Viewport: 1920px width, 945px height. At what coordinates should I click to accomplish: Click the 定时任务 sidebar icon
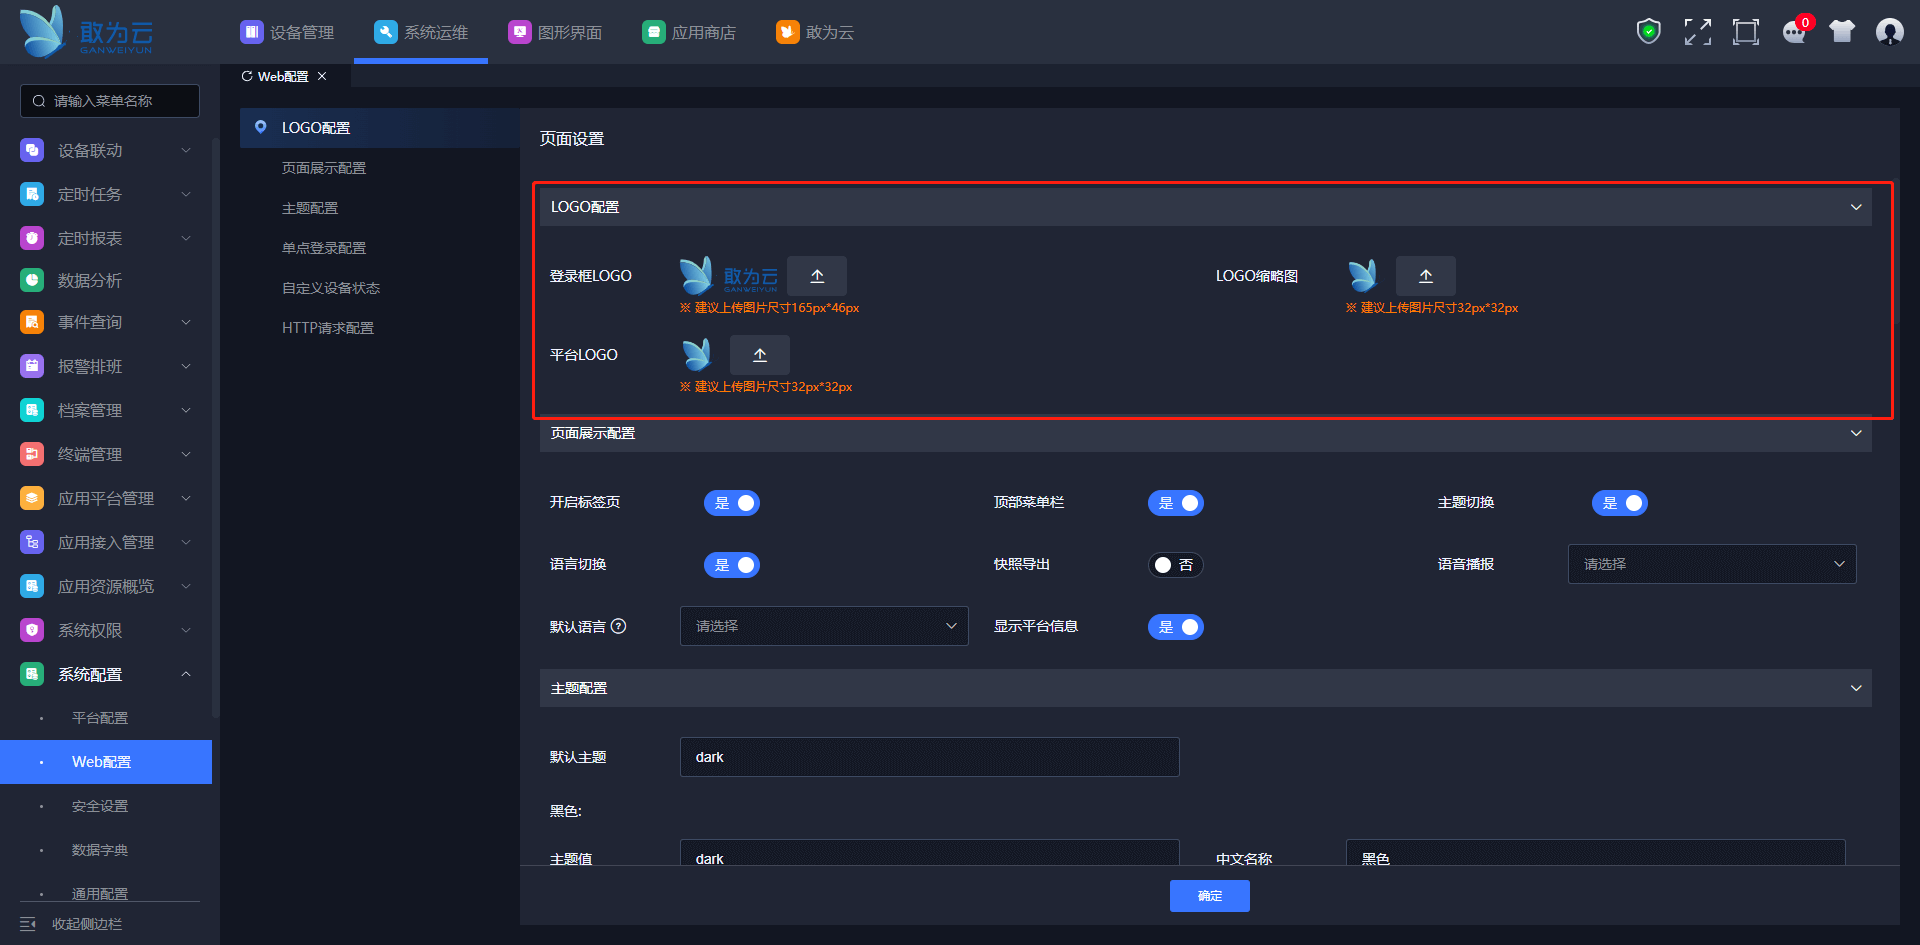pos(32,194)
